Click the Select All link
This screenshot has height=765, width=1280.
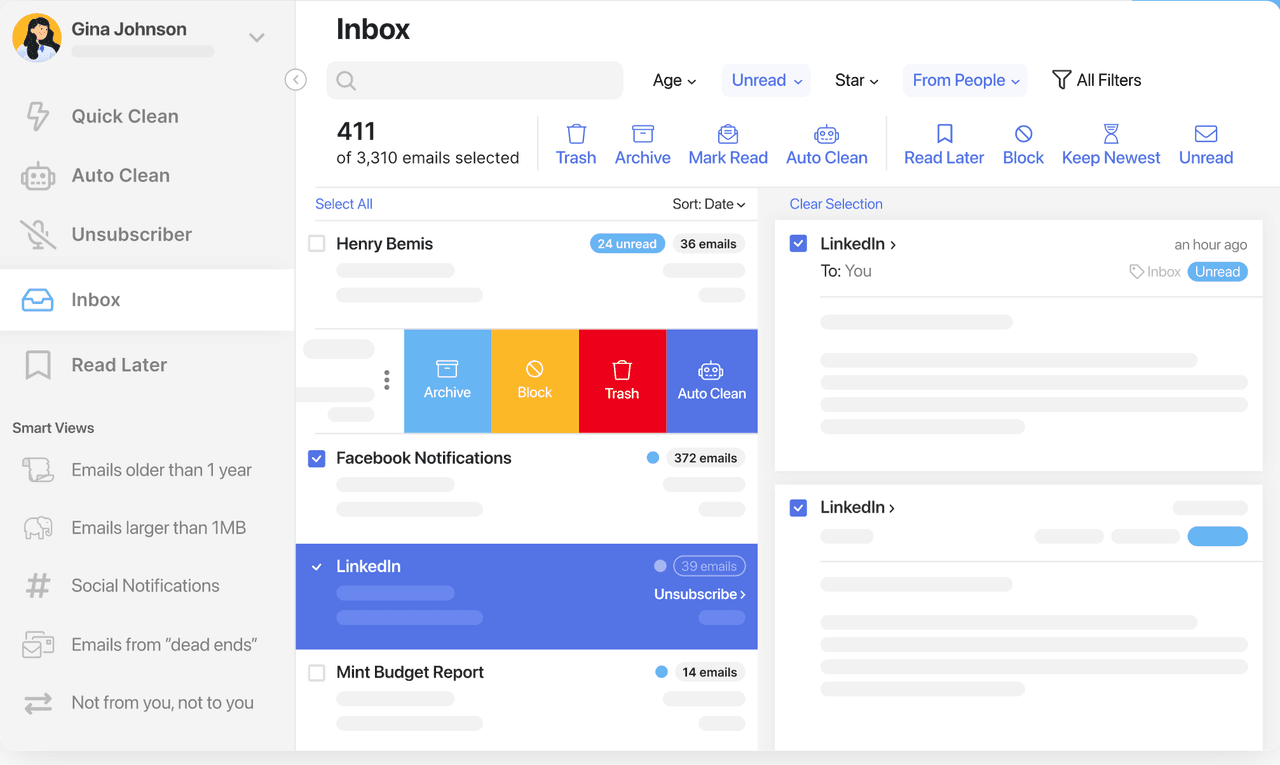[344, 204]
